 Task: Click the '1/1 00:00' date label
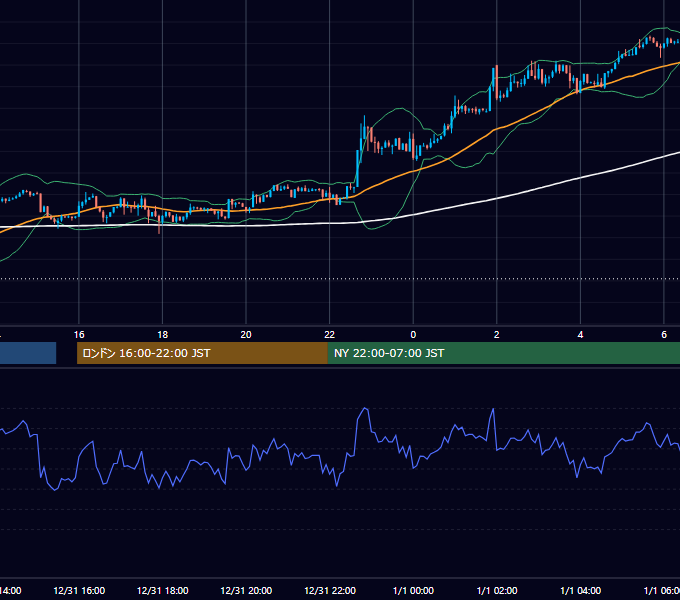tap(413, 590)
